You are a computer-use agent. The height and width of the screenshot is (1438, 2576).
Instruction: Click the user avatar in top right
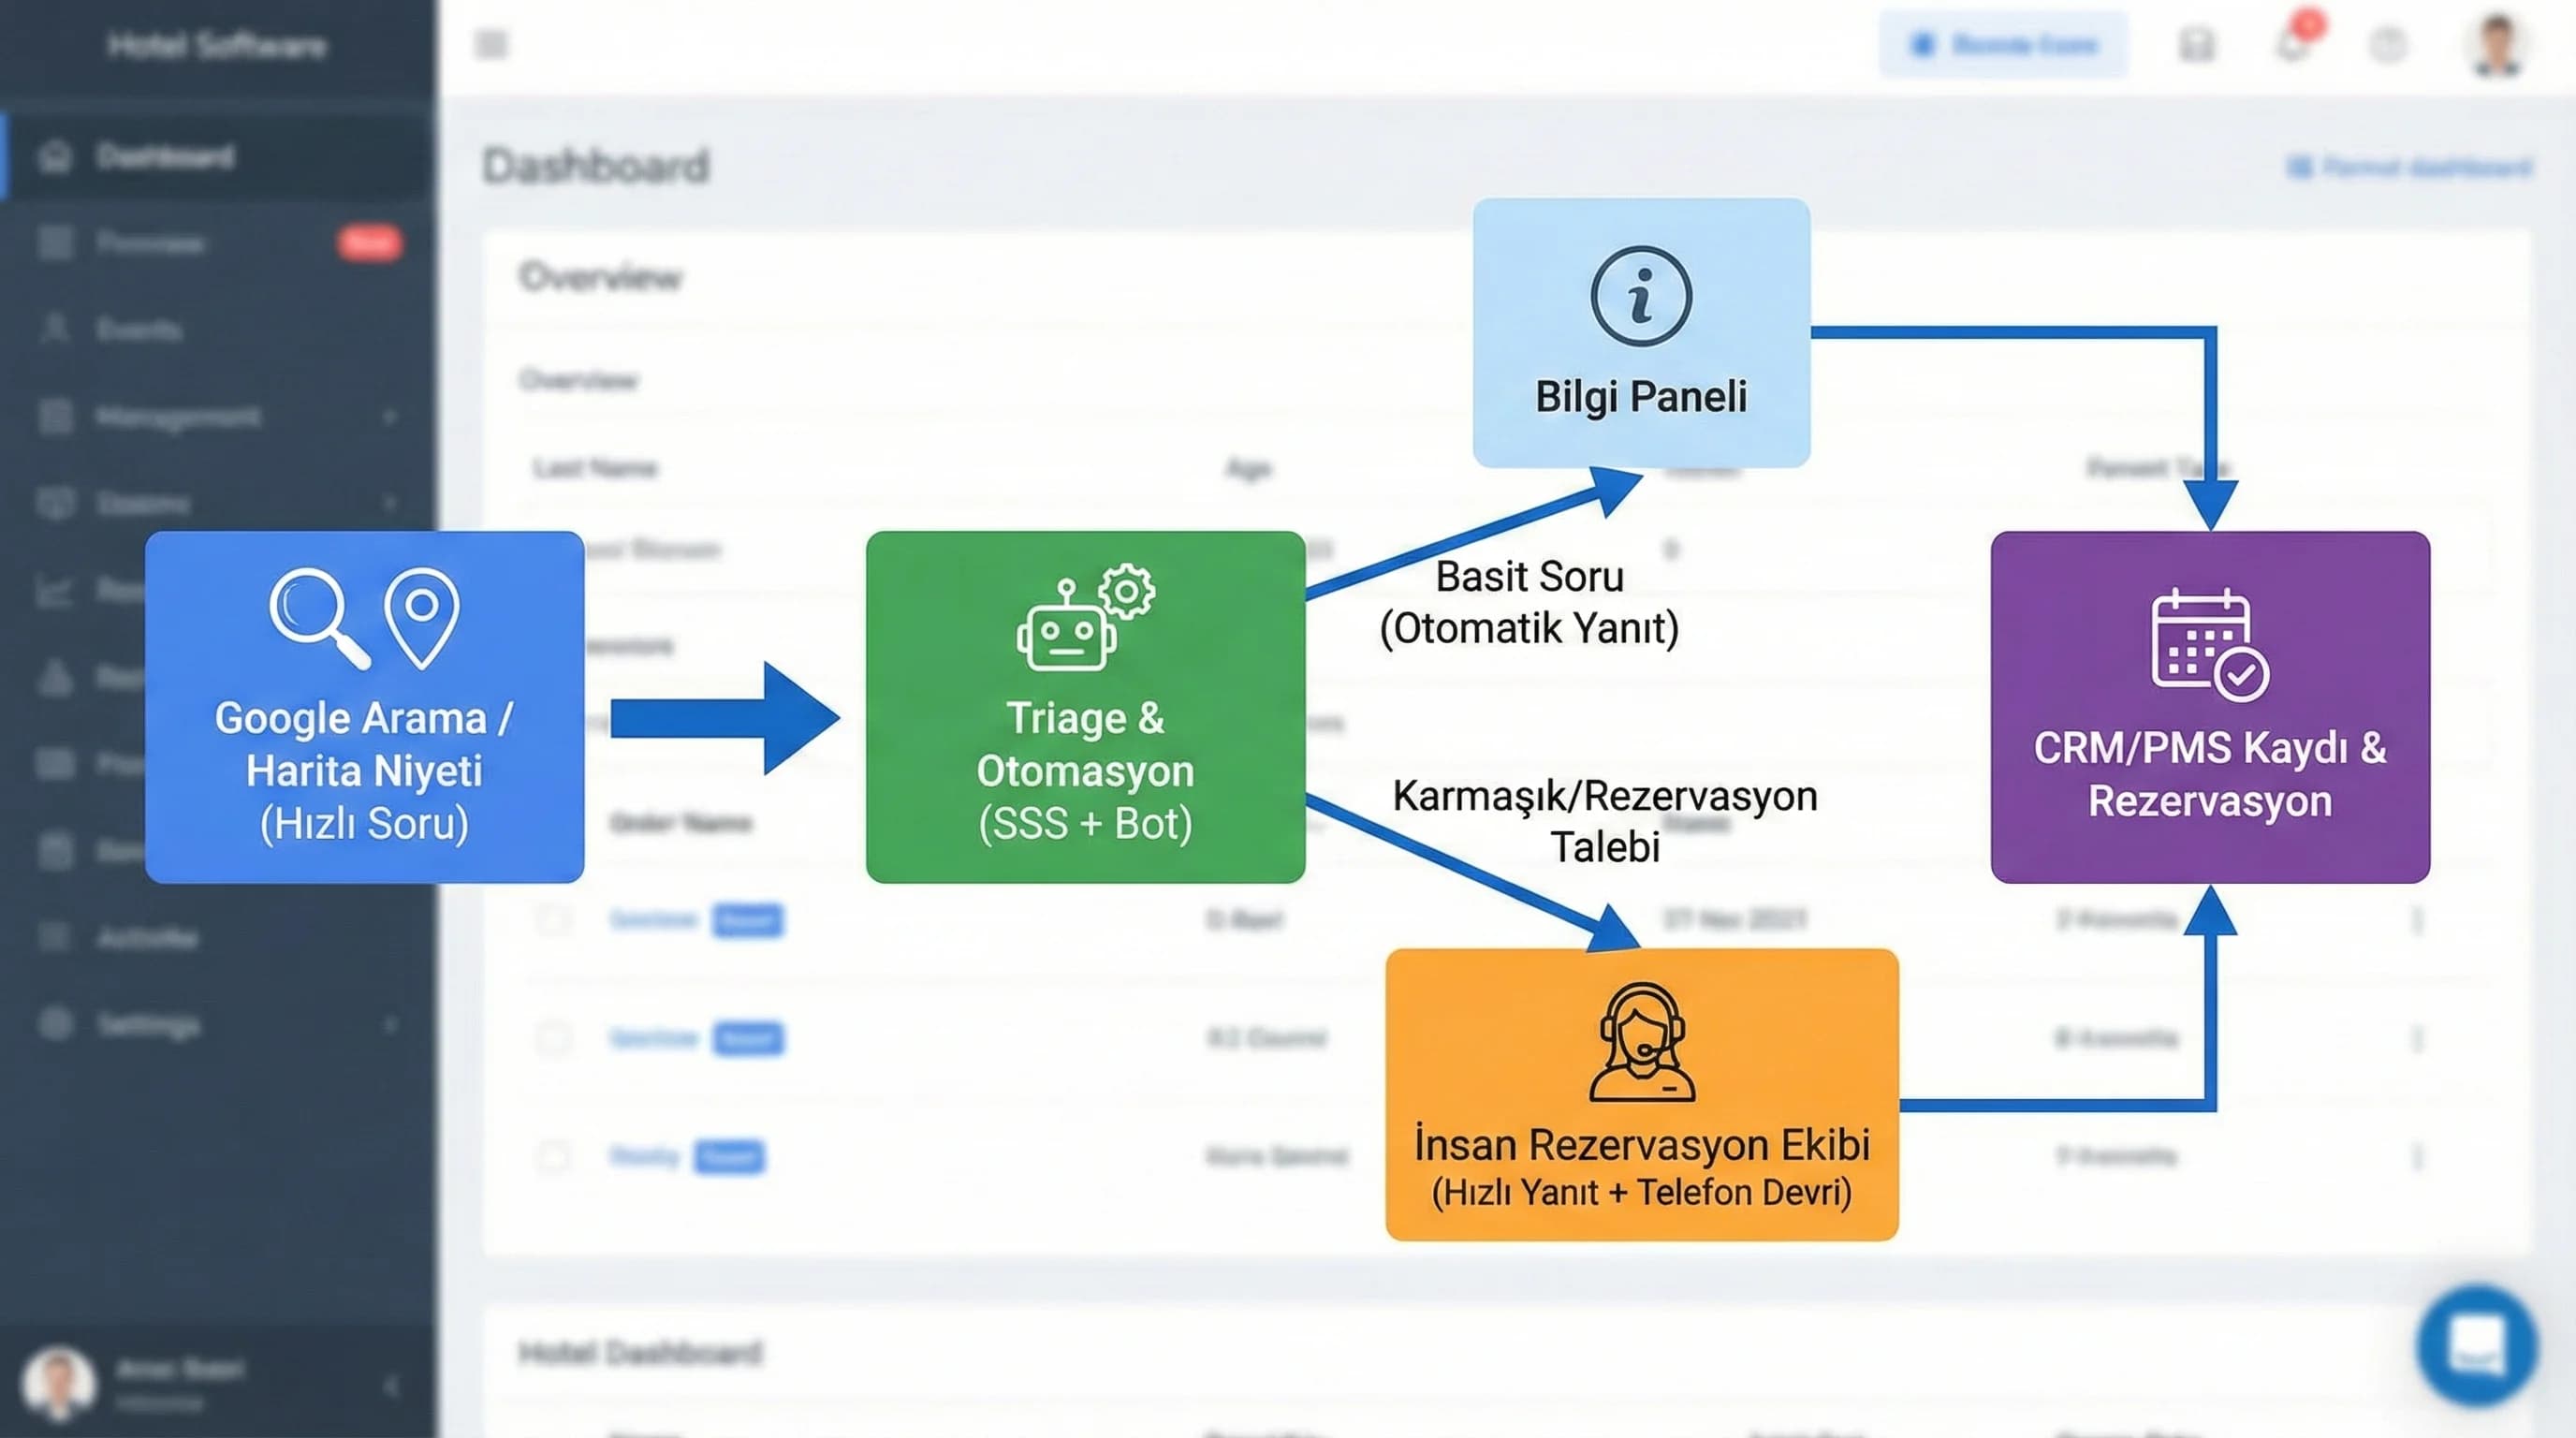coord(2497,44)
